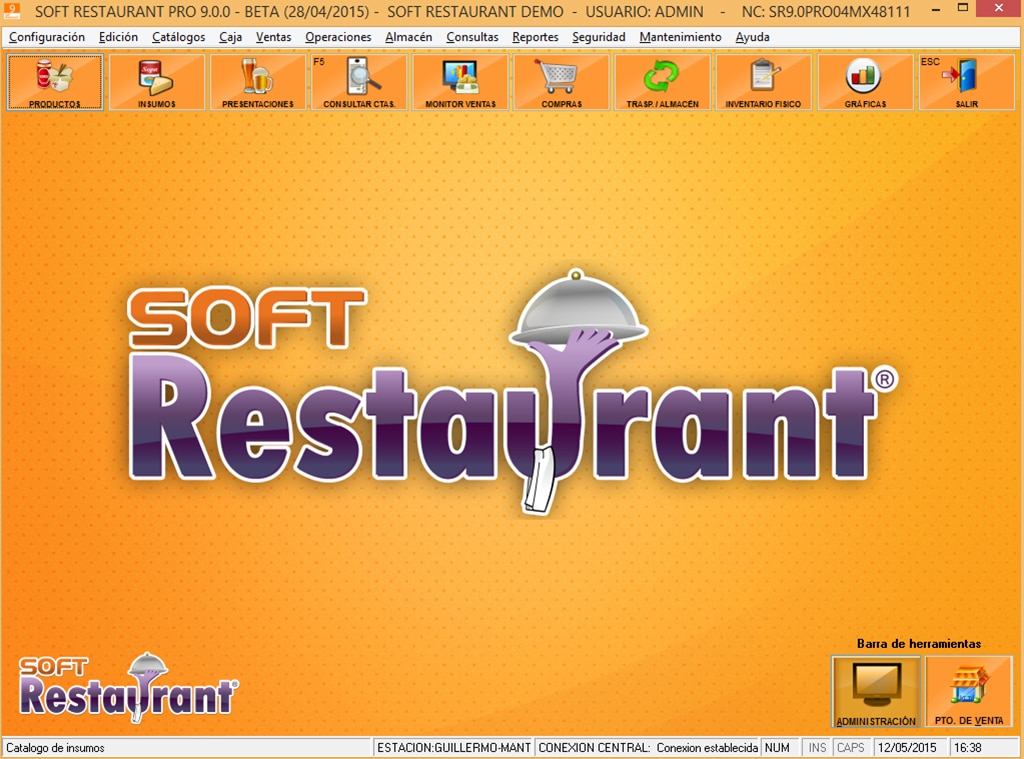Click the Salir exit door icon
Viewport: 1024px width, 759px height.
click(x=967, y=82)
